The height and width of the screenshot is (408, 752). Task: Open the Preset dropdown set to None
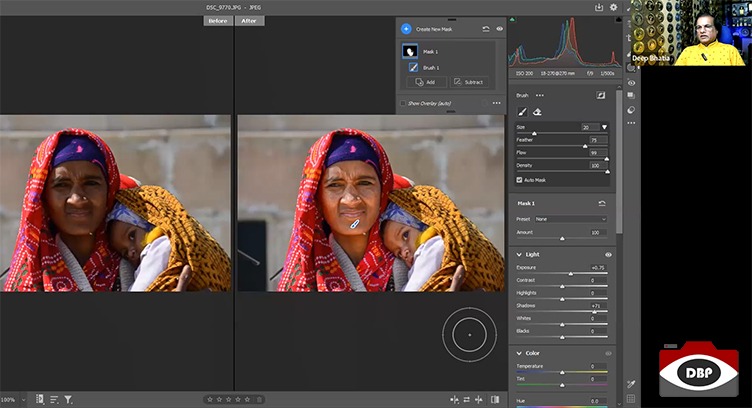pyautogui.click(x=571, y=219)
